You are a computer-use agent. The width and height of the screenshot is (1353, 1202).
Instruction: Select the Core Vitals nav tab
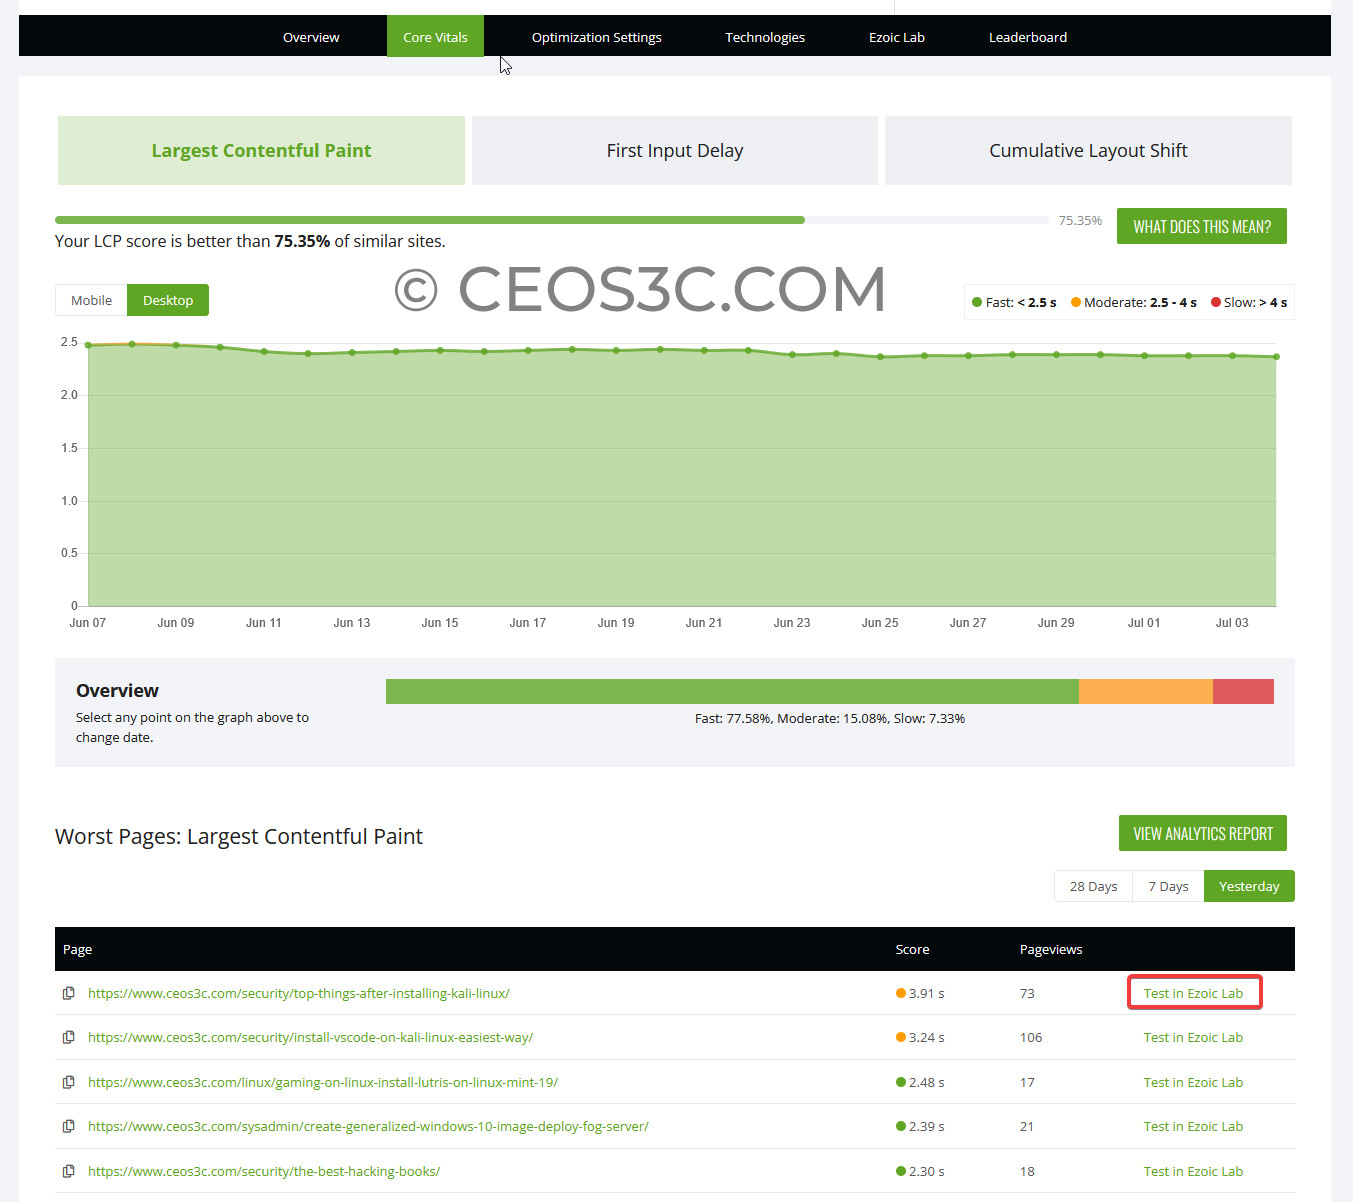435,37
